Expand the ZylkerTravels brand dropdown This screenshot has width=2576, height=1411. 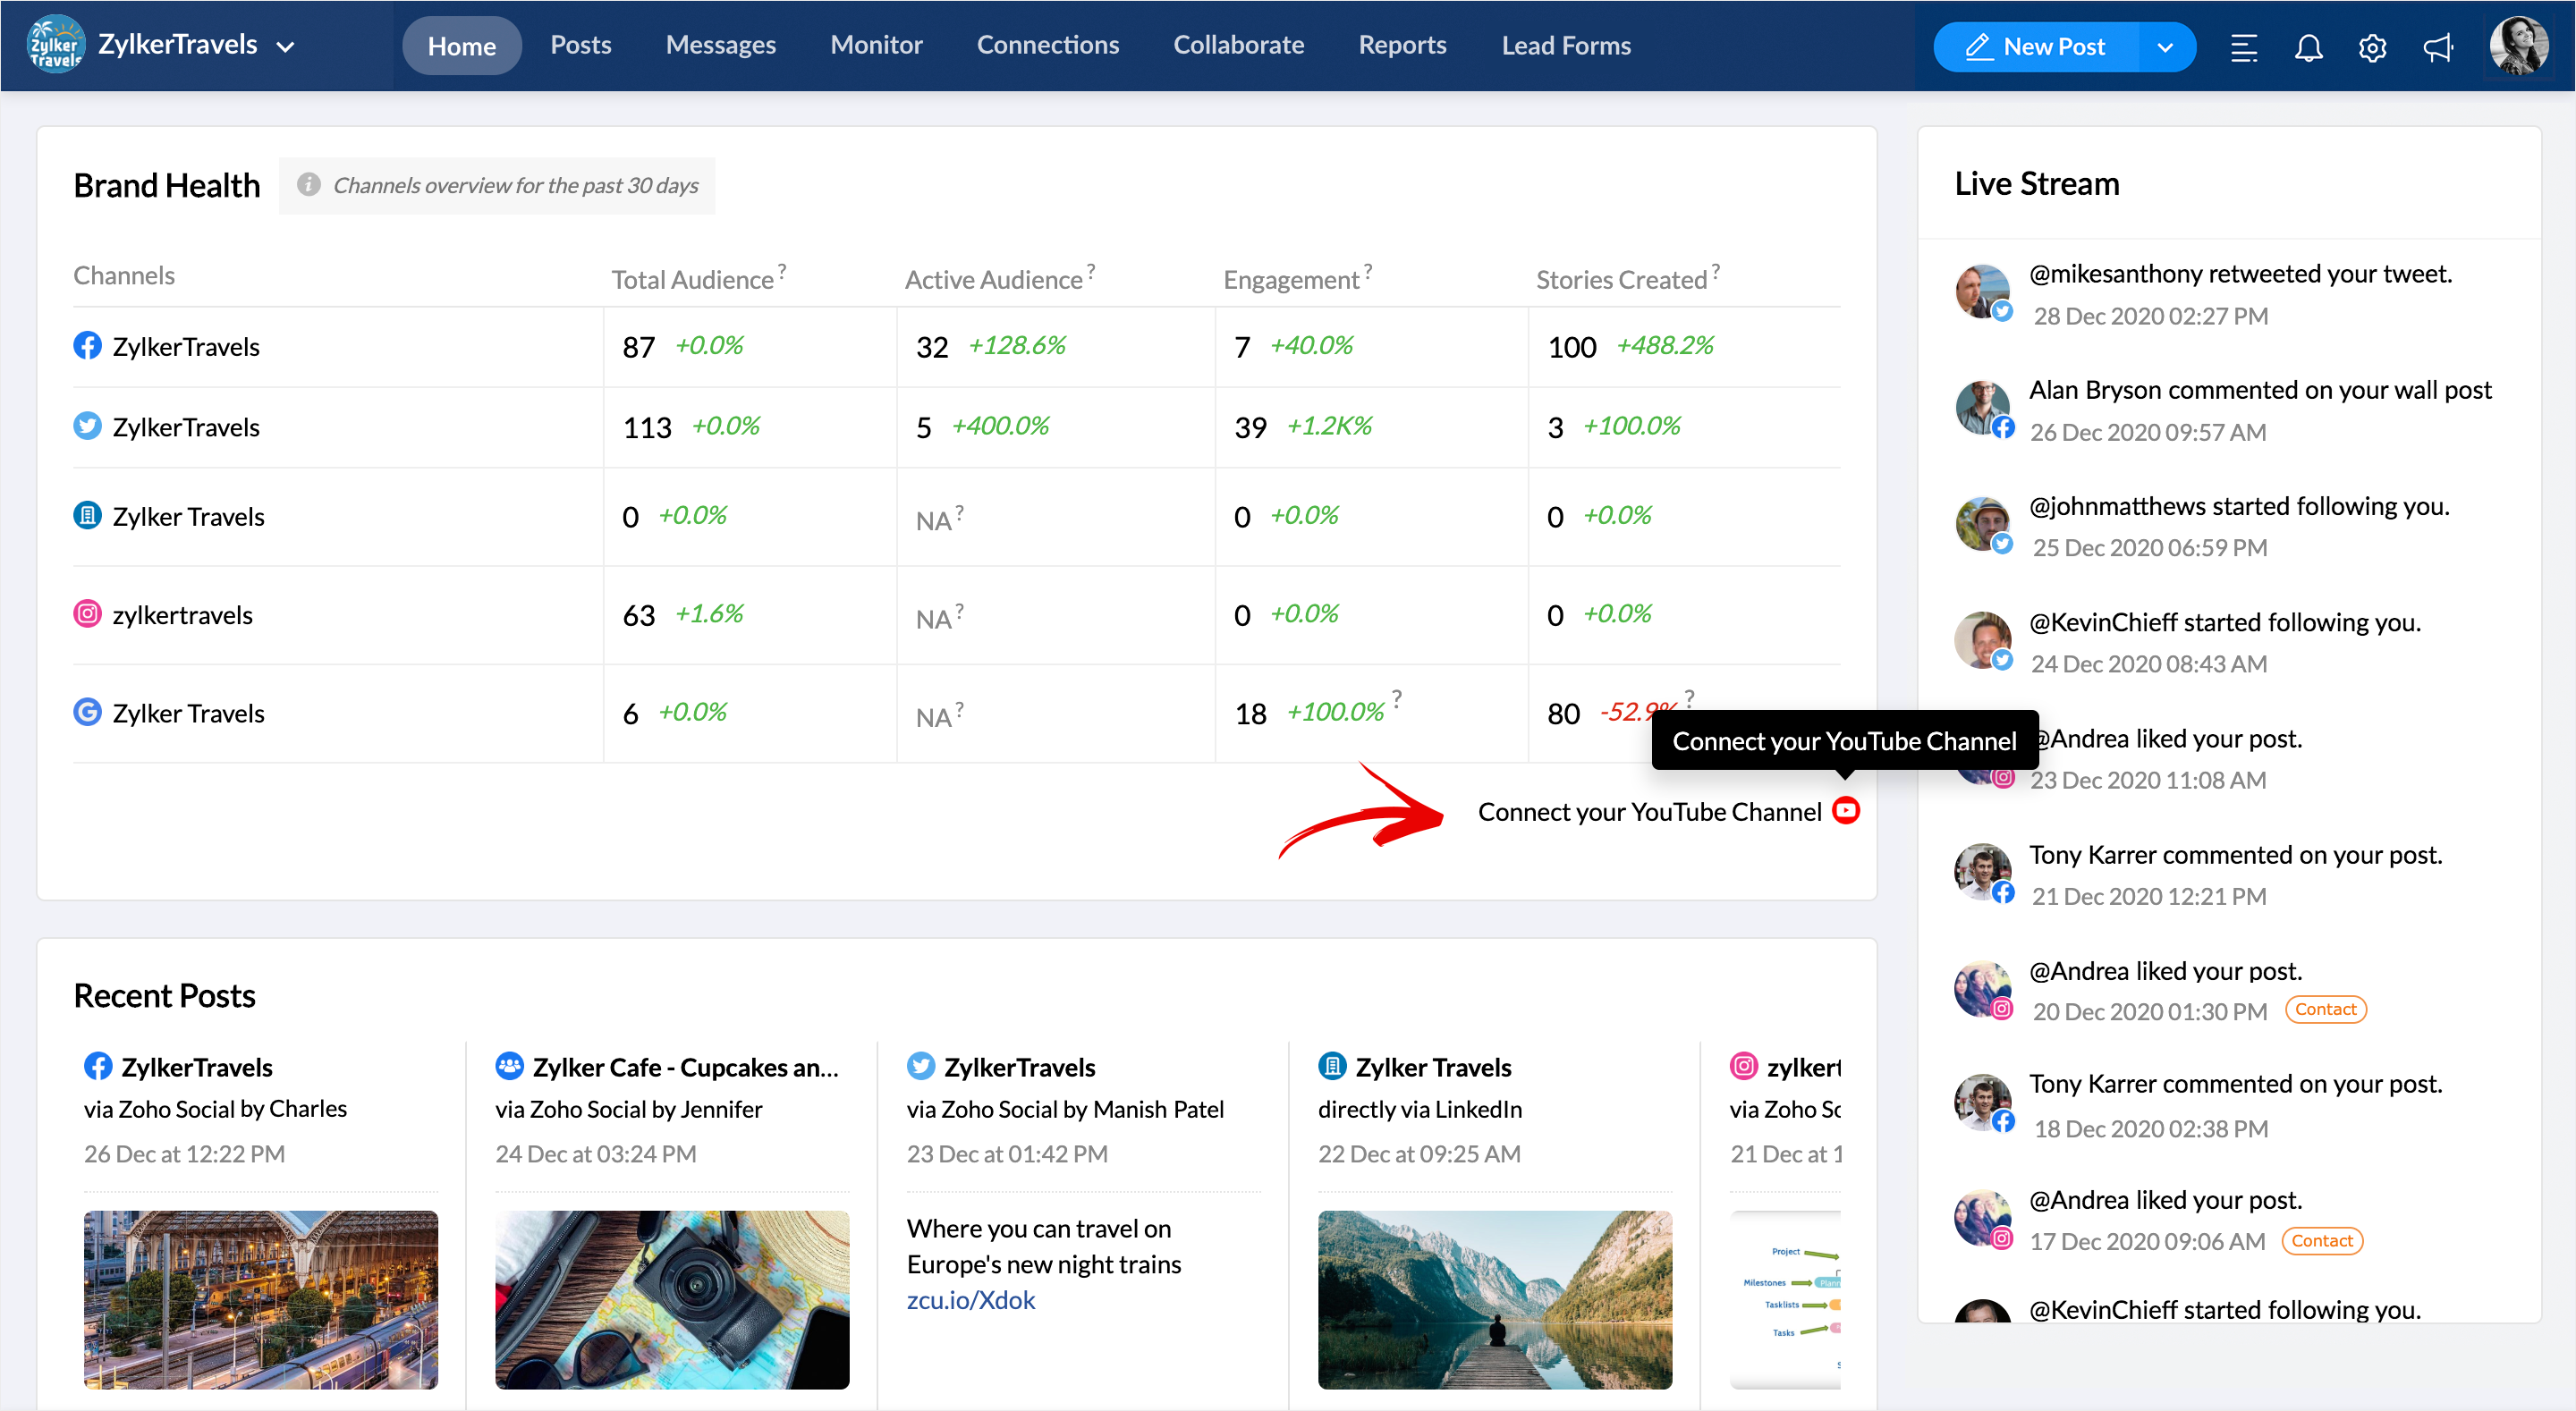(x=285, y=47)
